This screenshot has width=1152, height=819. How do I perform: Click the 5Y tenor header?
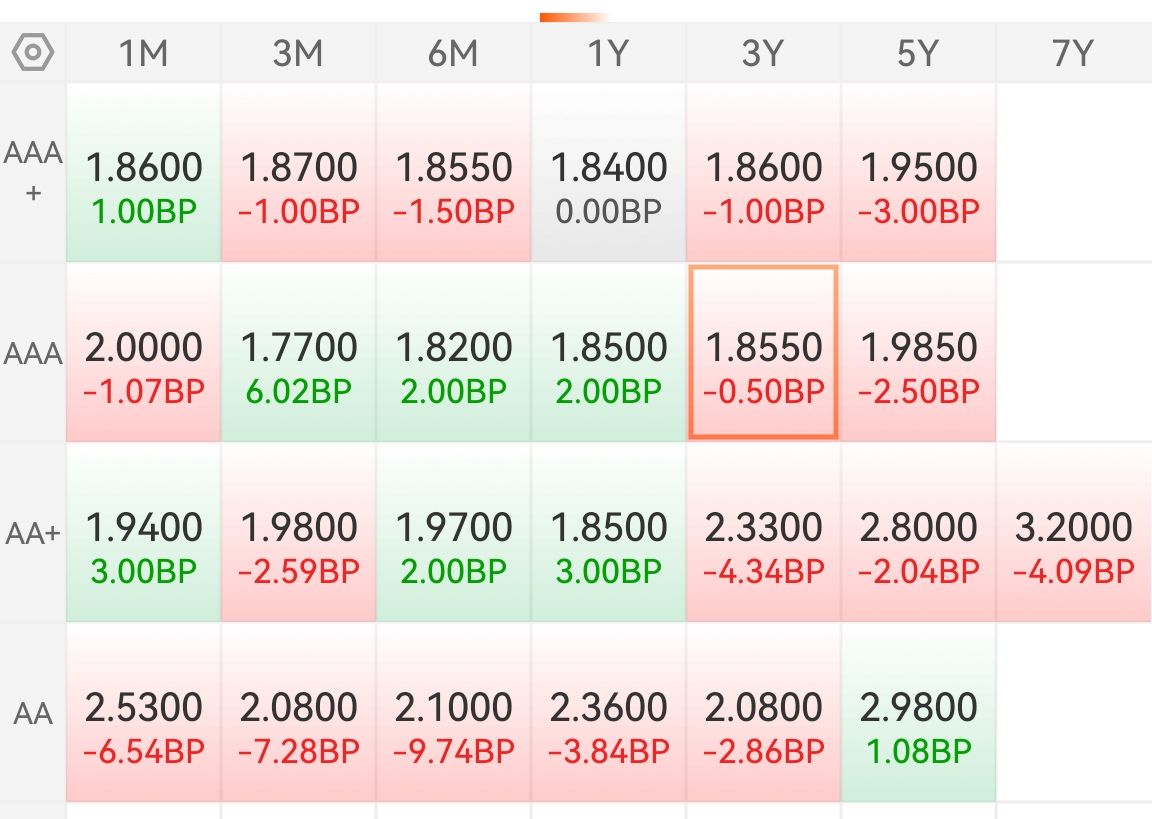[918, 53]
